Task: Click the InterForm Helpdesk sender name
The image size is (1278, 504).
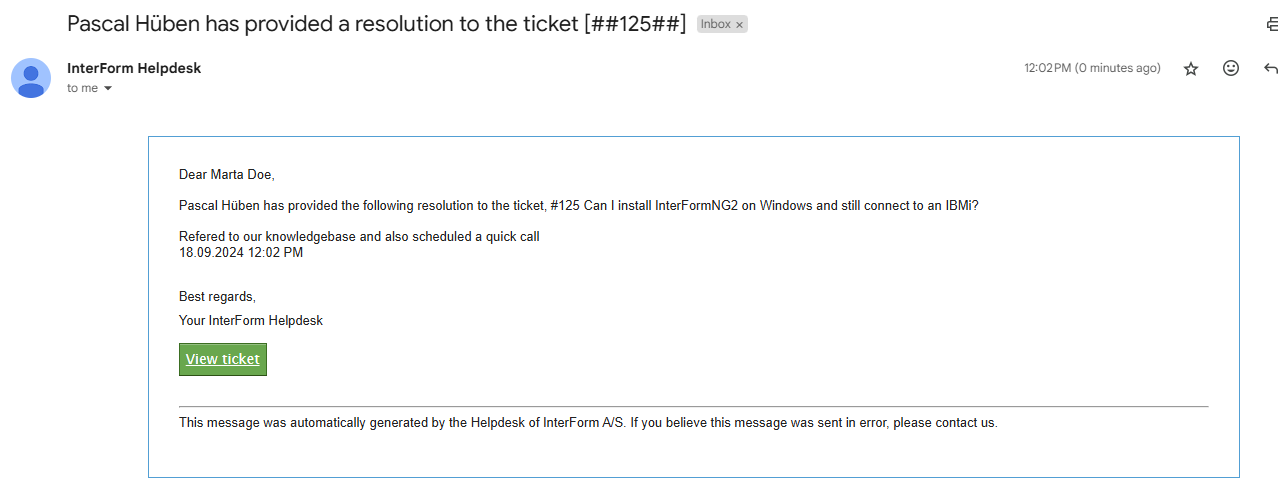Action: pyautogui.click(x=134, y=68)
